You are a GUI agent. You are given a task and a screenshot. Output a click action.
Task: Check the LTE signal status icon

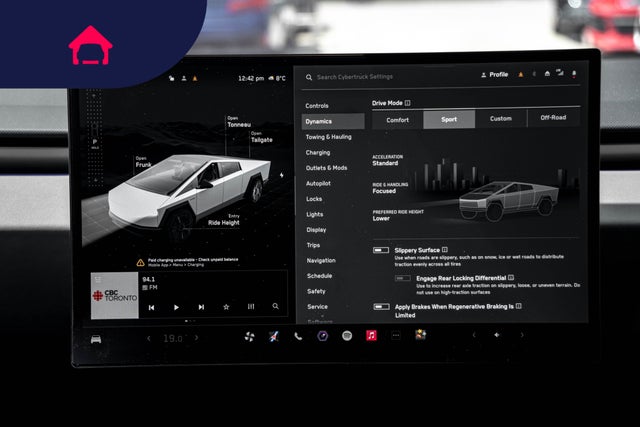click(560, 73)
